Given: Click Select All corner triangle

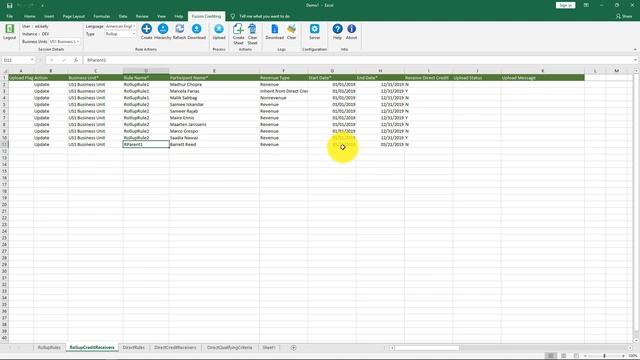Looking at the screenshot, I should pos(4,71).
